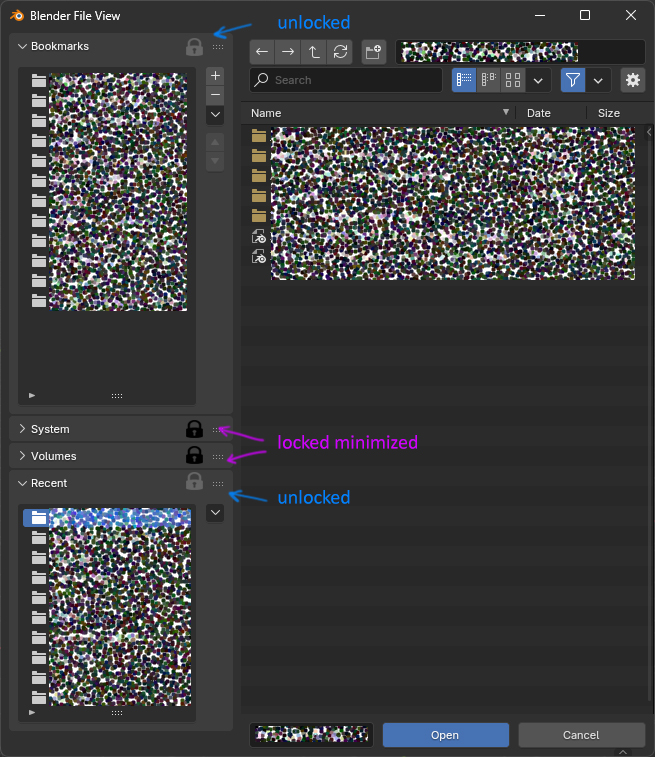Screen dimensions: 655x757
Task: Go forward to next folder
Action: 288,52
